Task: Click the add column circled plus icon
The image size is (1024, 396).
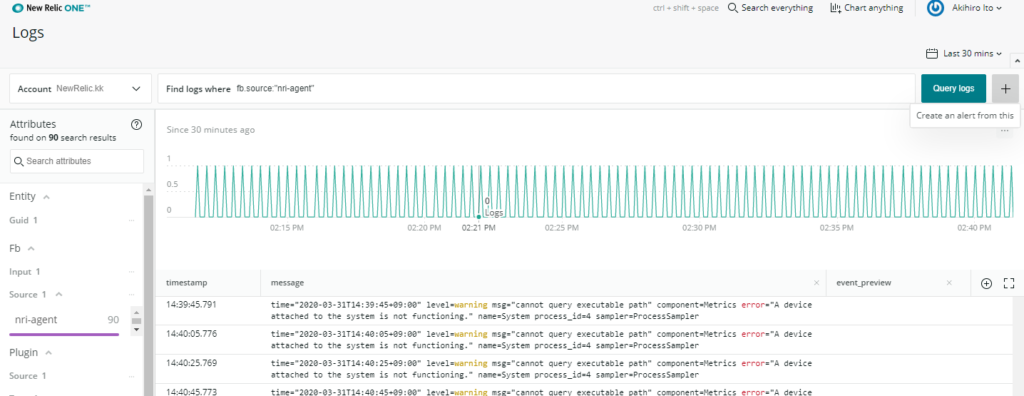Action: click(986, 283)
